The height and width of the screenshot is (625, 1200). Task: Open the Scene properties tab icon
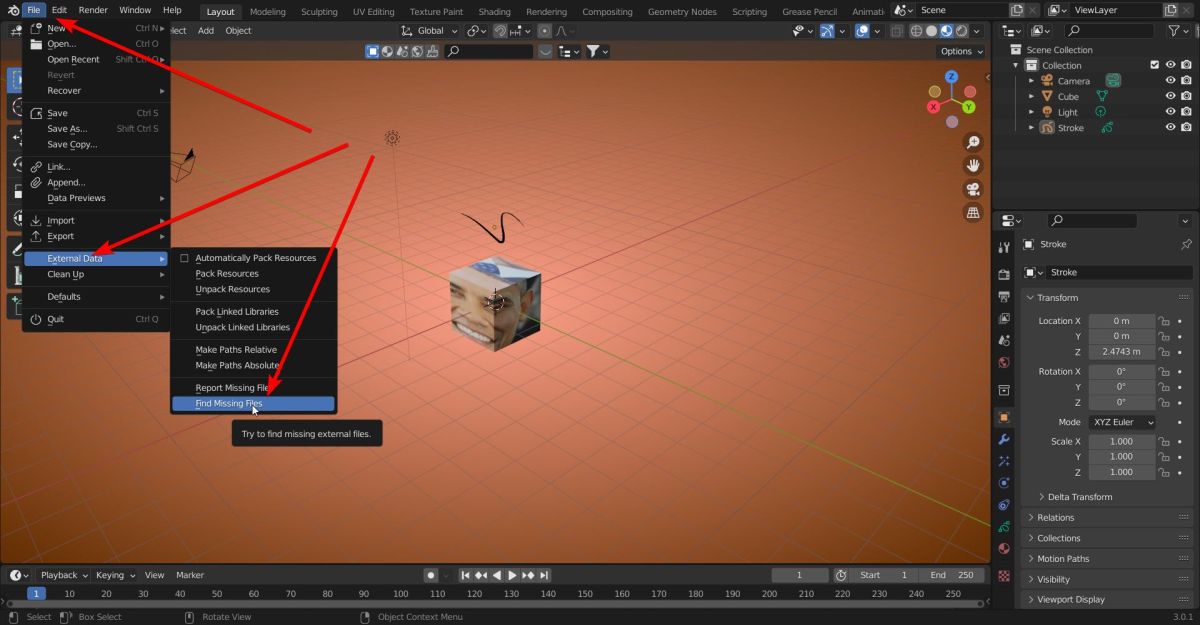tap(1004, 341)
